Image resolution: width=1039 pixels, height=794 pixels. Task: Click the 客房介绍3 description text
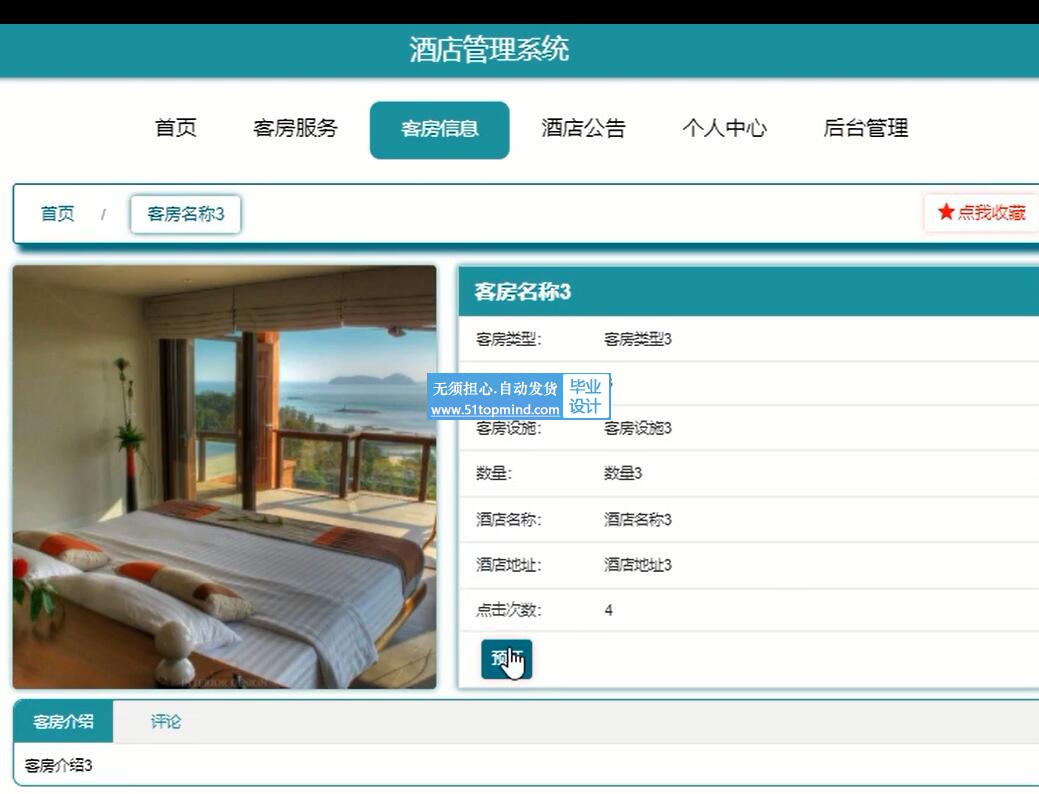59,766
